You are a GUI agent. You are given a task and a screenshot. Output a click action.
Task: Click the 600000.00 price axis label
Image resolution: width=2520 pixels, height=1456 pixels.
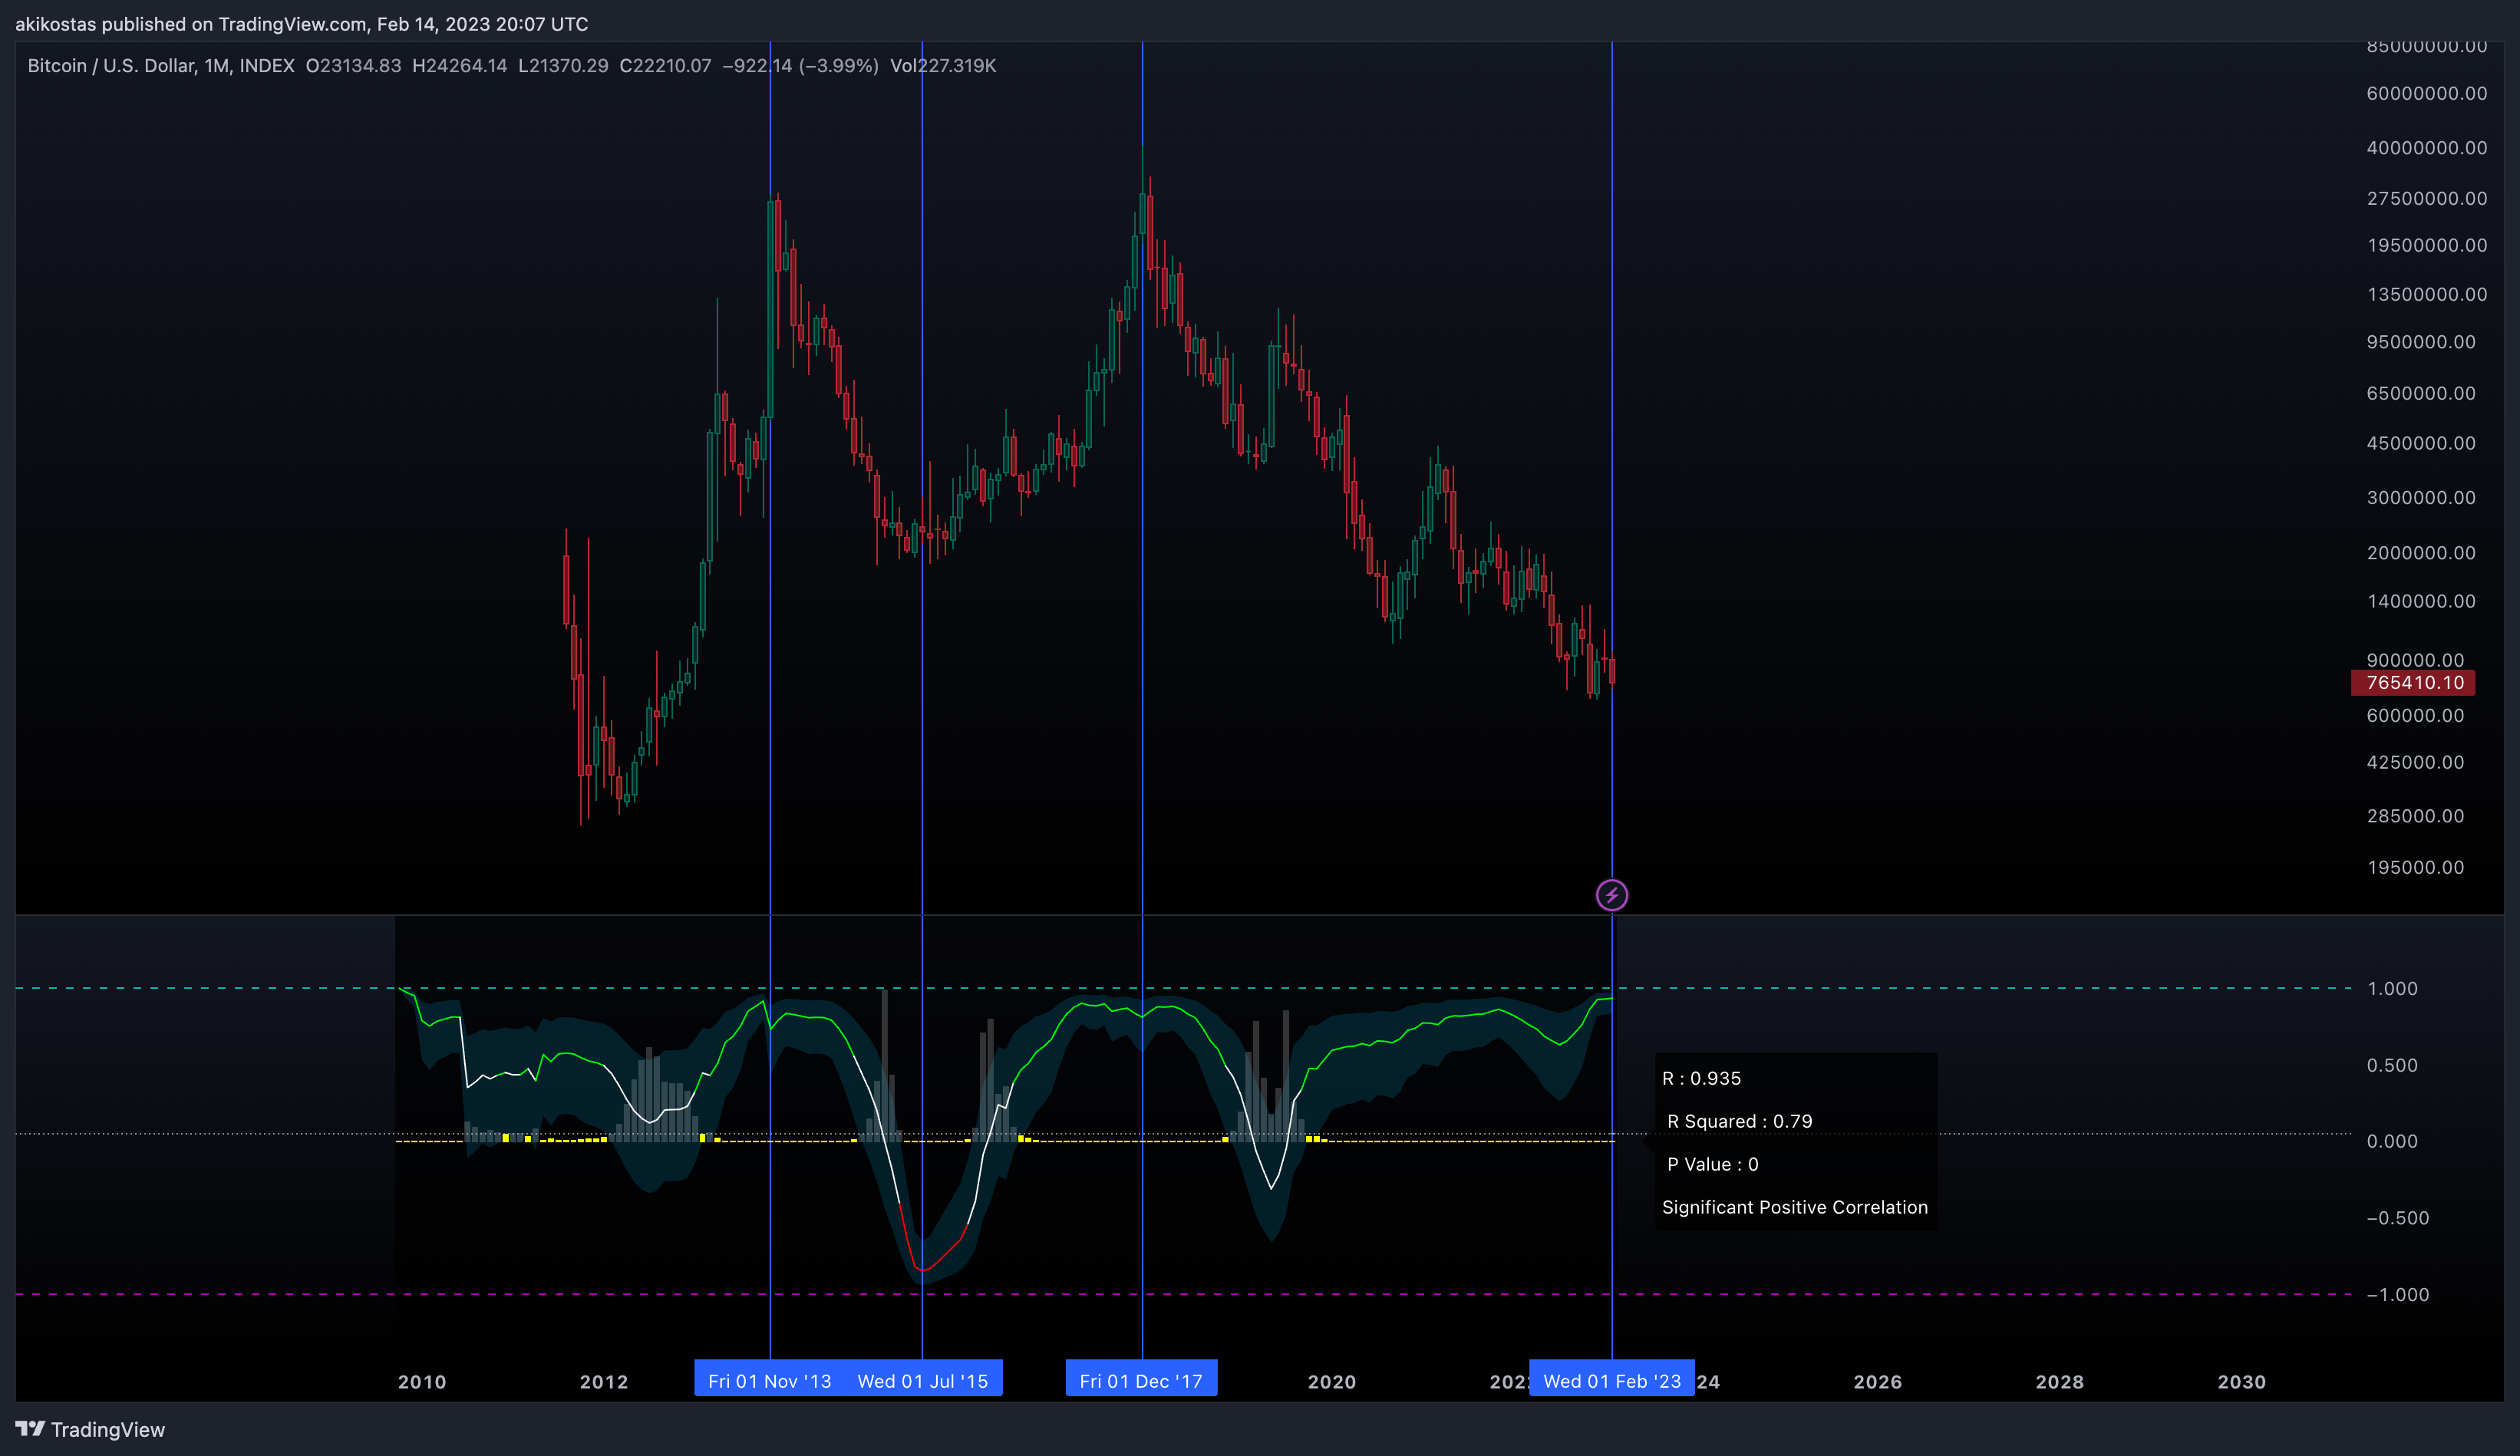pos(2415,715)
